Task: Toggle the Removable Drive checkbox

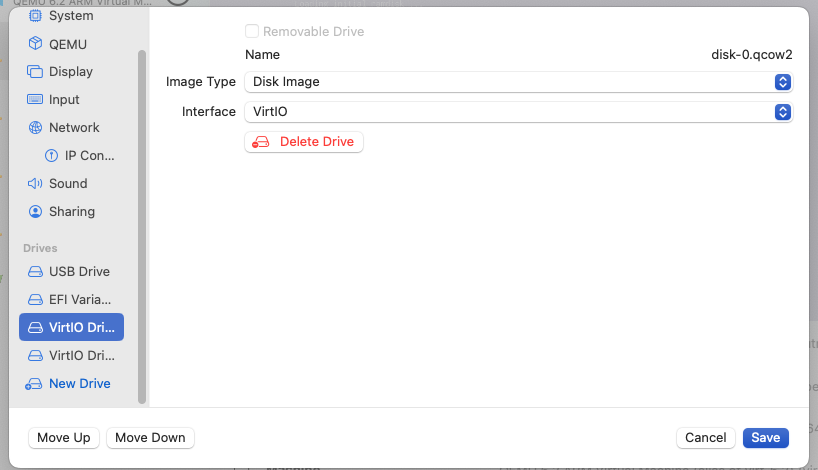Action: coord(252,31)
